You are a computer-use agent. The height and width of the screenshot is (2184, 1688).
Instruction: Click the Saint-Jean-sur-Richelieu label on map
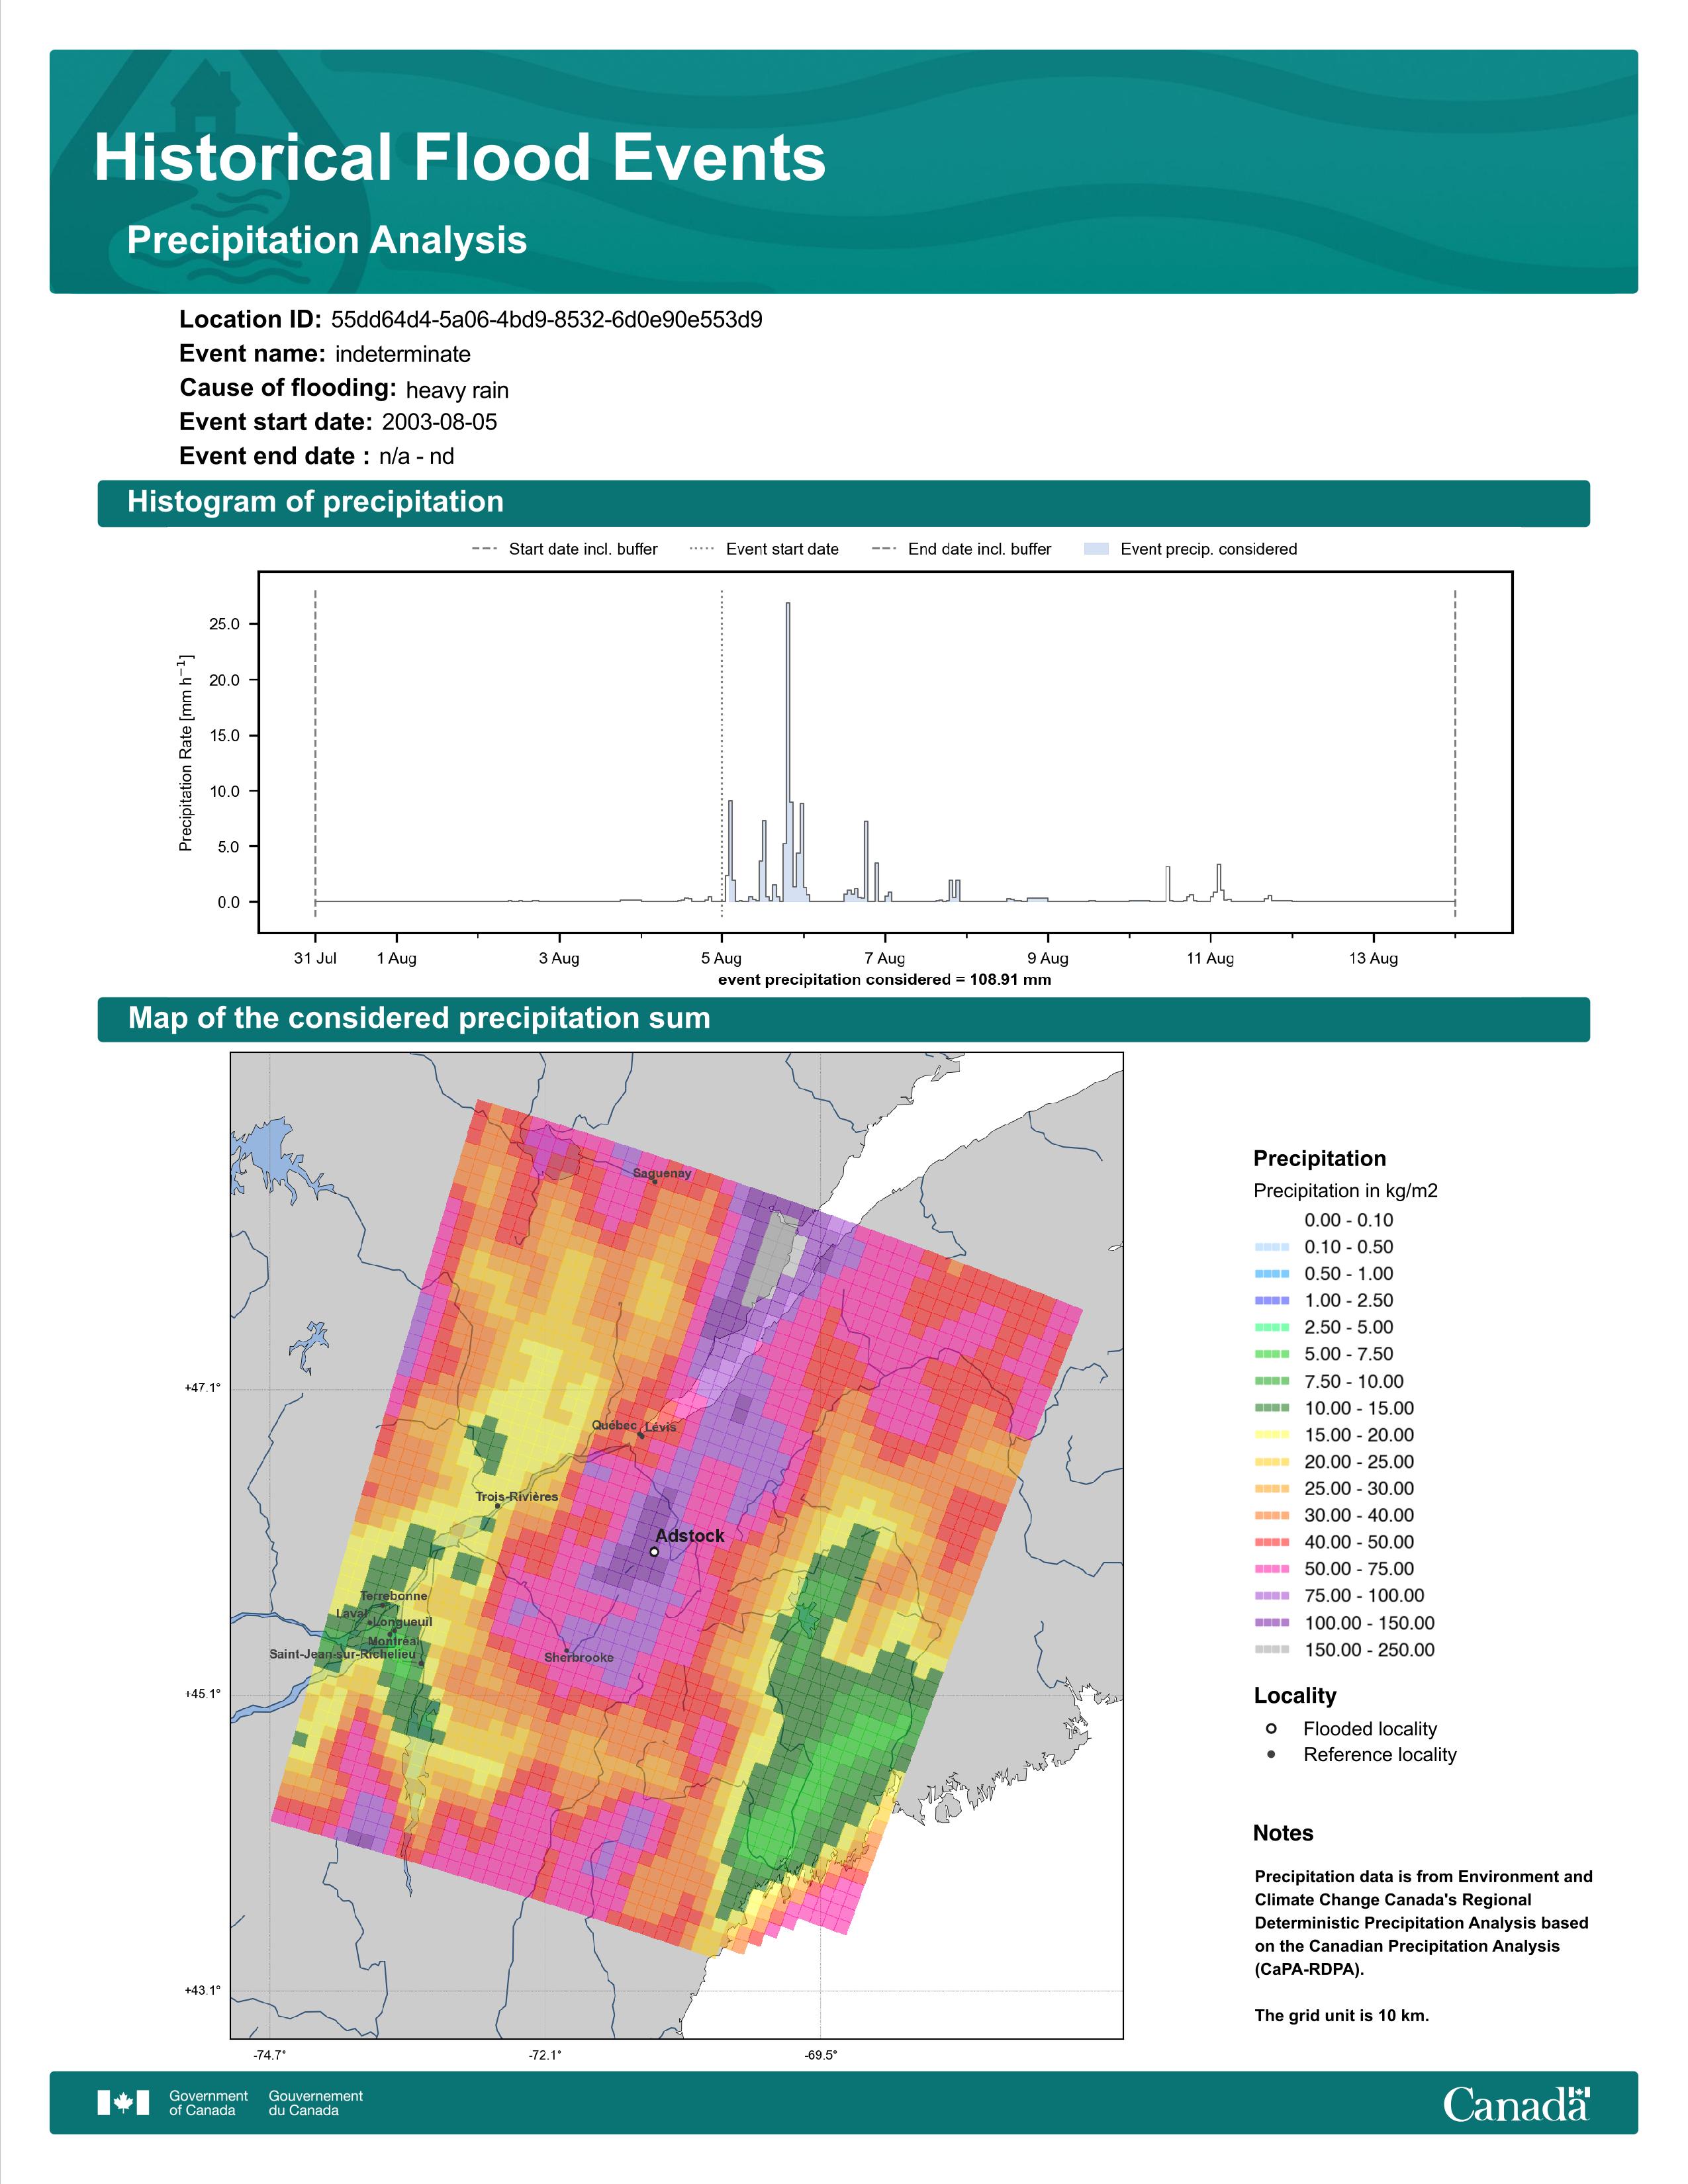click(342, 1655)
